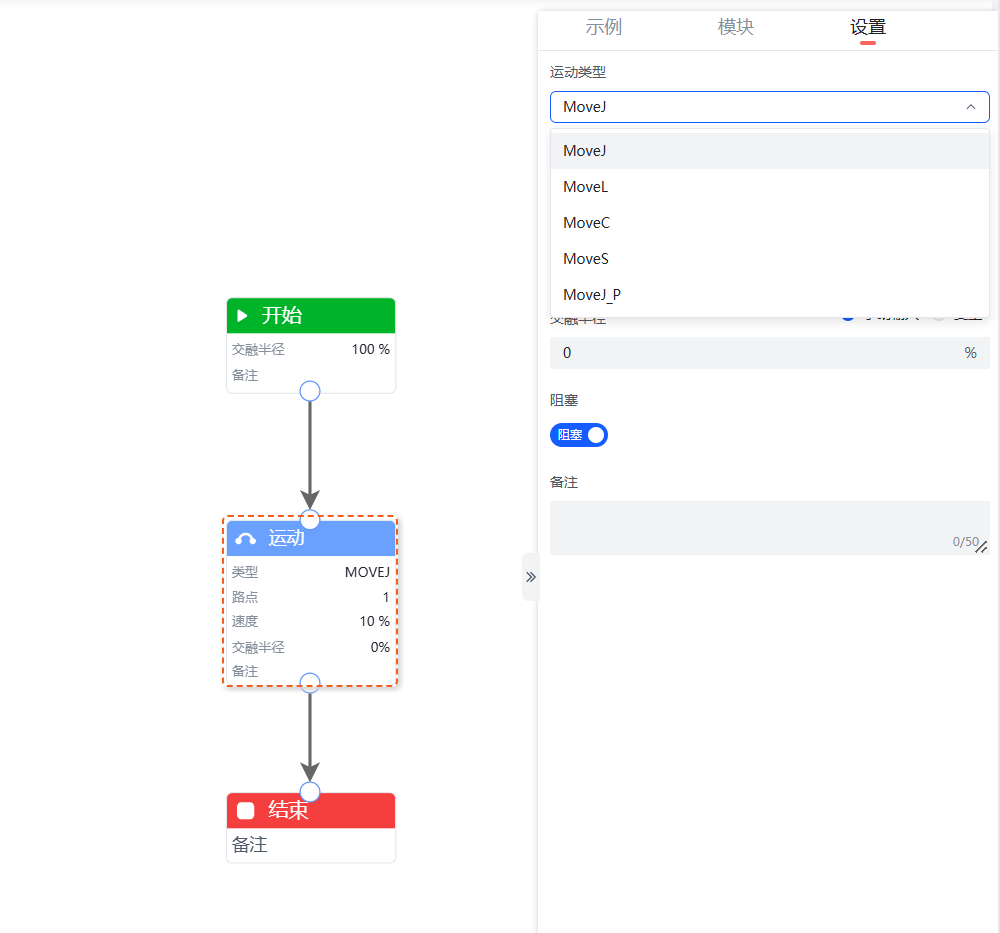Click the 交融半径 value input field
The width and height of the screenshot is (1000, 933).
750,353
